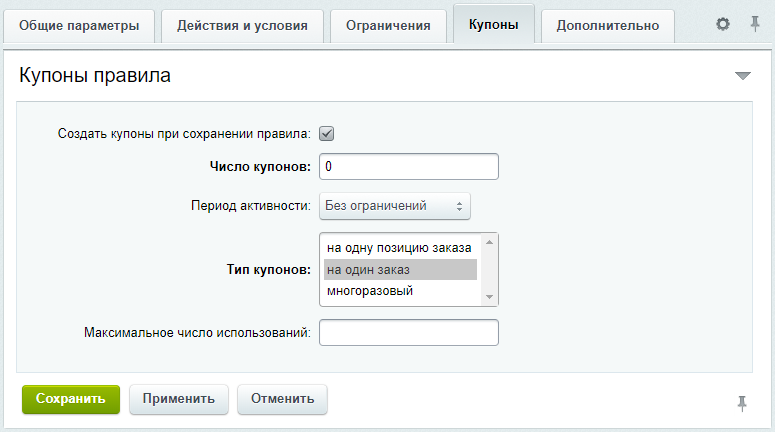This screenshot has width=775, height=432.
Task: Toggle the bottom pin icon next to buttons
Action: (x=742, y=403)
